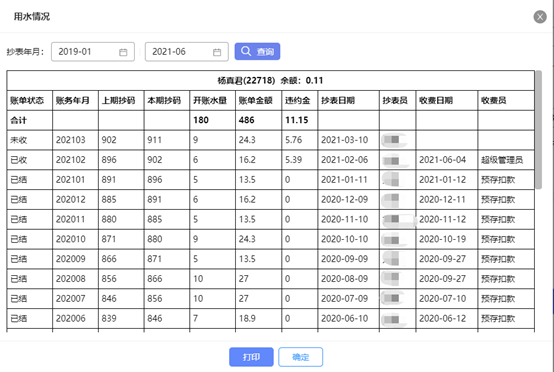Viewport: 554px width, 372px height.
Task: Open calendar icon in start month field
Action: (x=123, y=52)
